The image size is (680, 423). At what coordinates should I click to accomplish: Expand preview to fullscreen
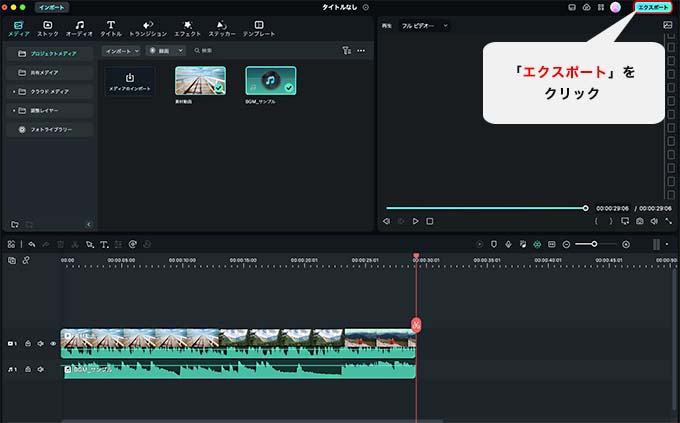point(669,221)
